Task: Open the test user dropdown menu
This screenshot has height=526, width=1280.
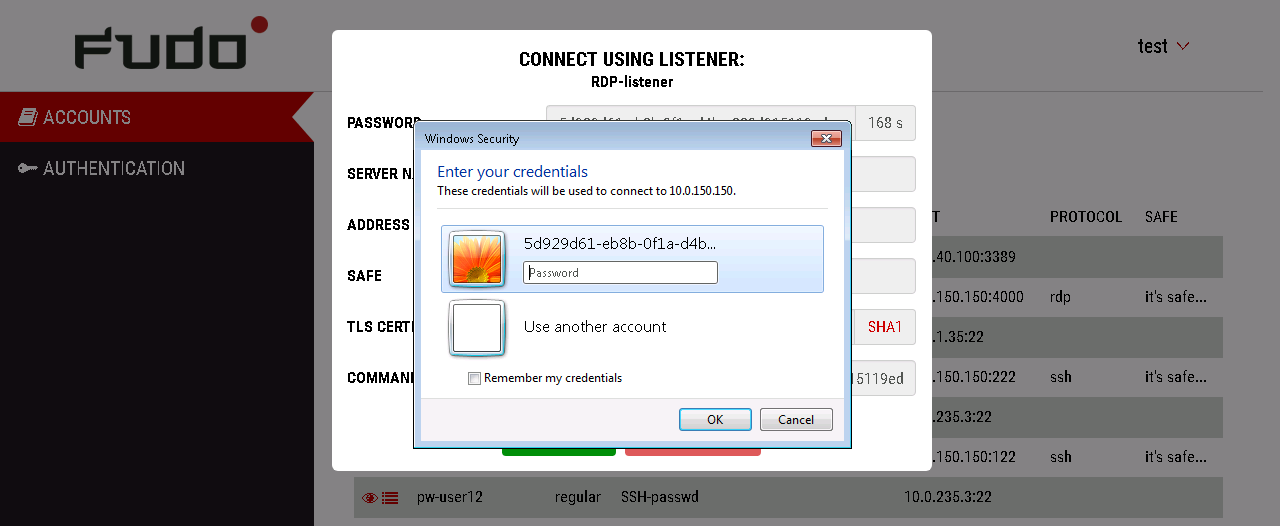Action: [x=1163, y=46]
